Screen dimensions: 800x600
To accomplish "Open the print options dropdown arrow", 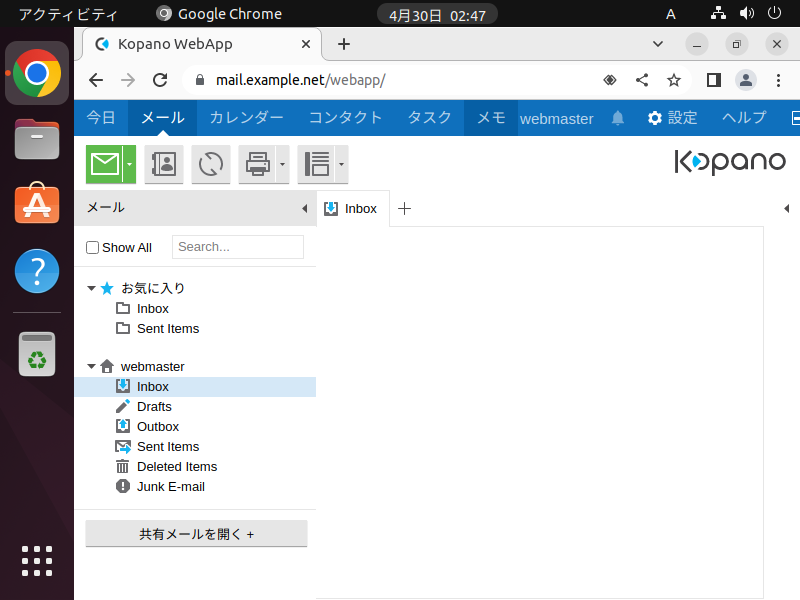I will (283, 164).
